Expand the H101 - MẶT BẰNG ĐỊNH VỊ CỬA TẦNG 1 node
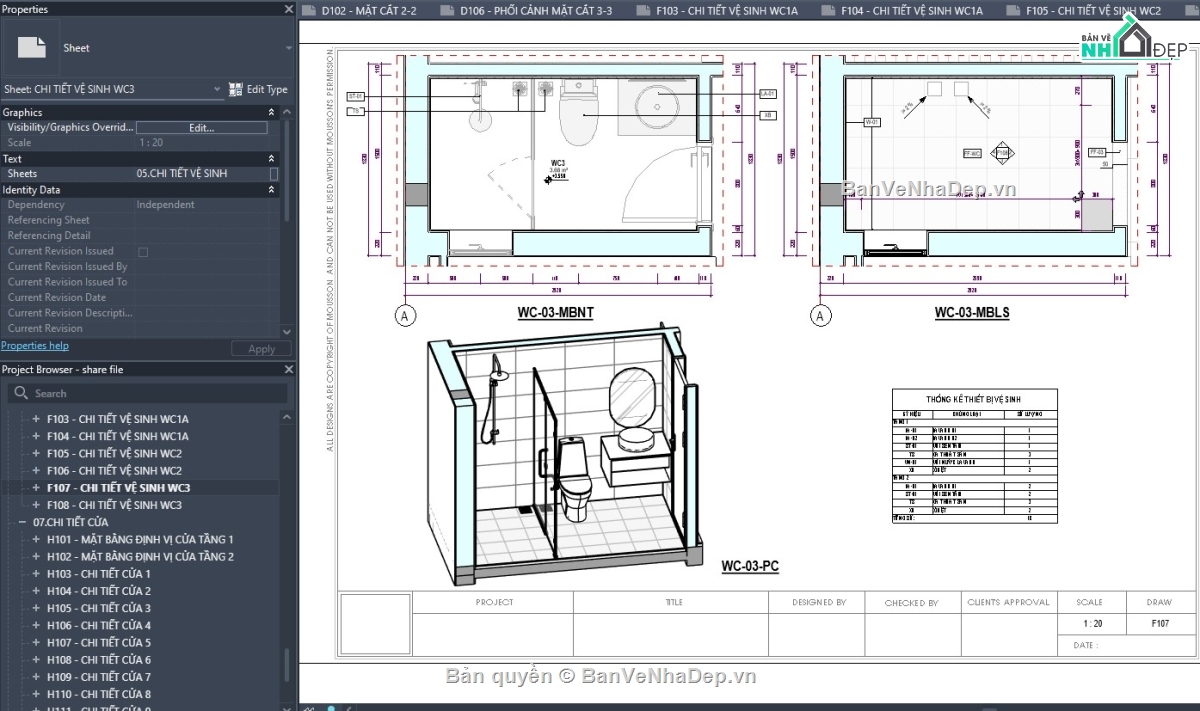This screenshot has height=711, width=1200. tap(37, 539)
